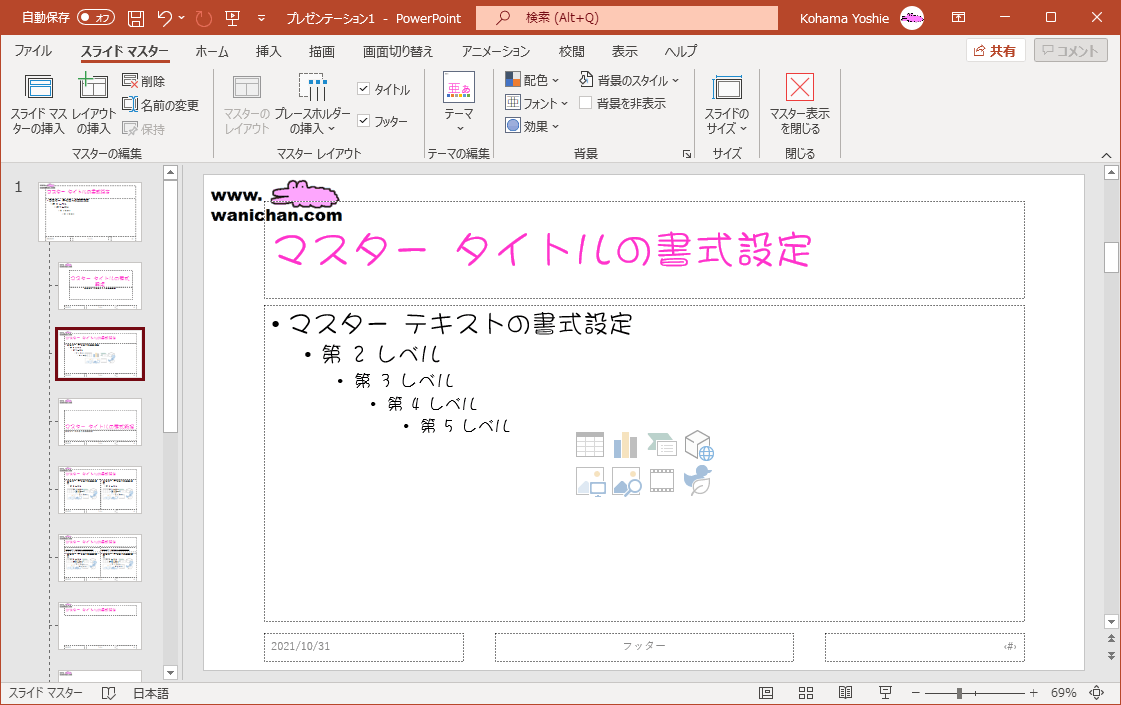The height and width of the screenshot is (705, 1121).
Task: Switch to reading view icon
Action: pos(845,692)
